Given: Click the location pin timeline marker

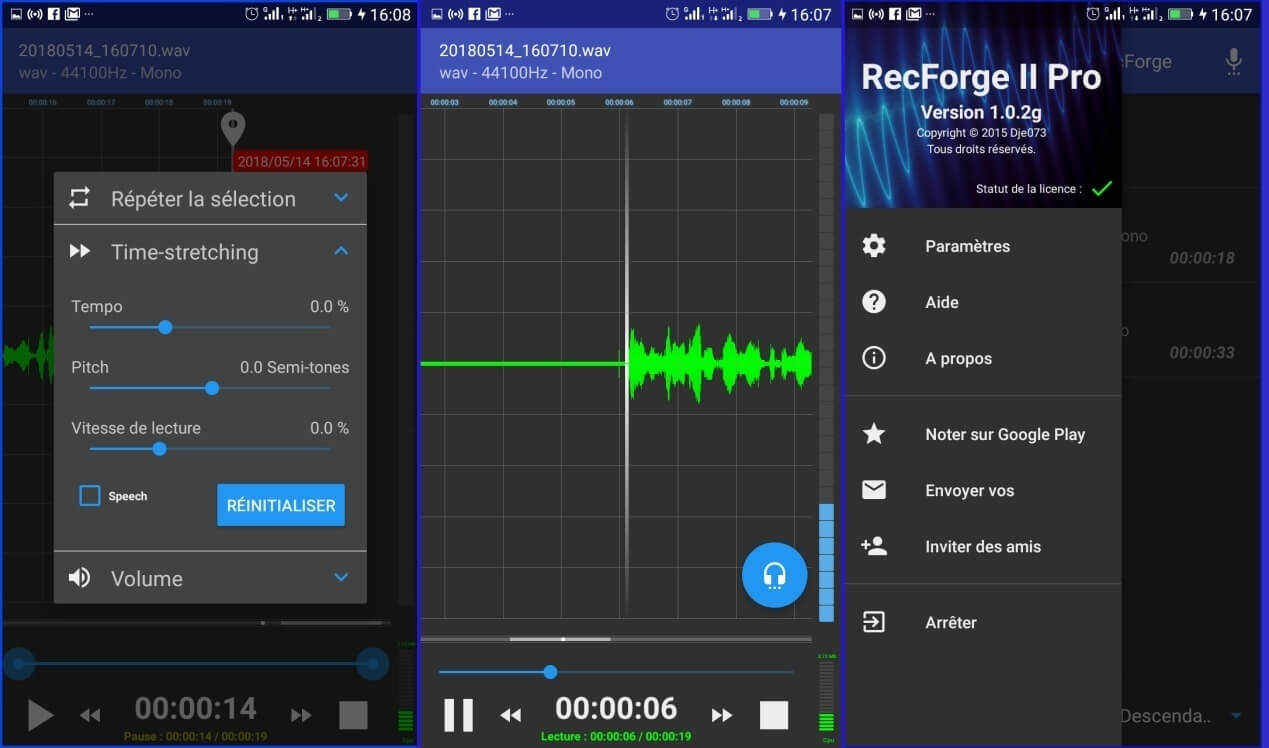Looking at the screenshot, I should click(x=233, y=128).
